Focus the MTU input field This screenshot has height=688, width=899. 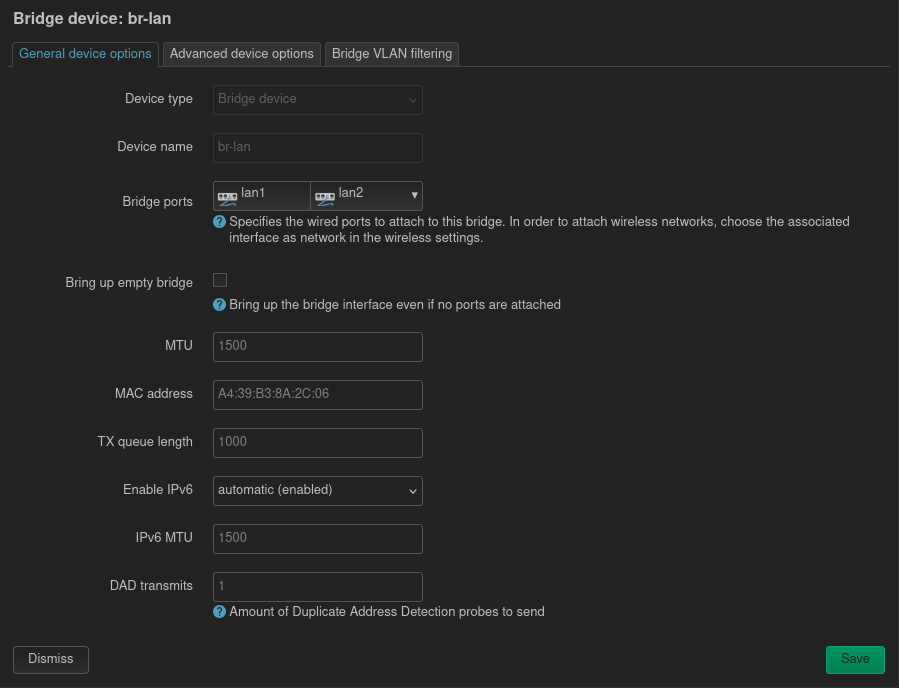(x=318, y=347)
